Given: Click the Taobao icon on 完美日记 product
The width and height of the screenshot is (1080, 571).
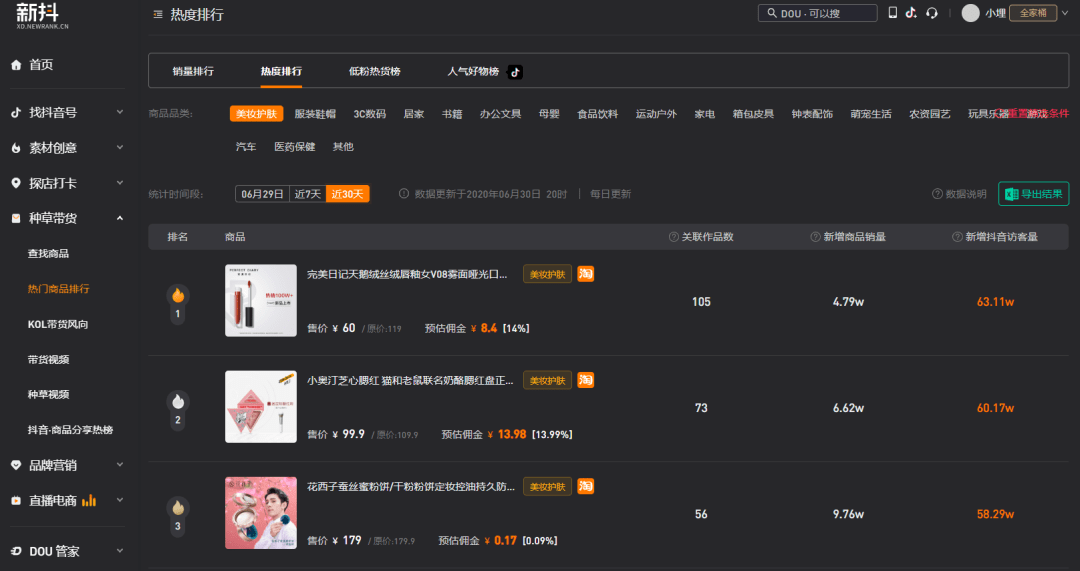Looking at the screenshot, I should tap(586, 273).
